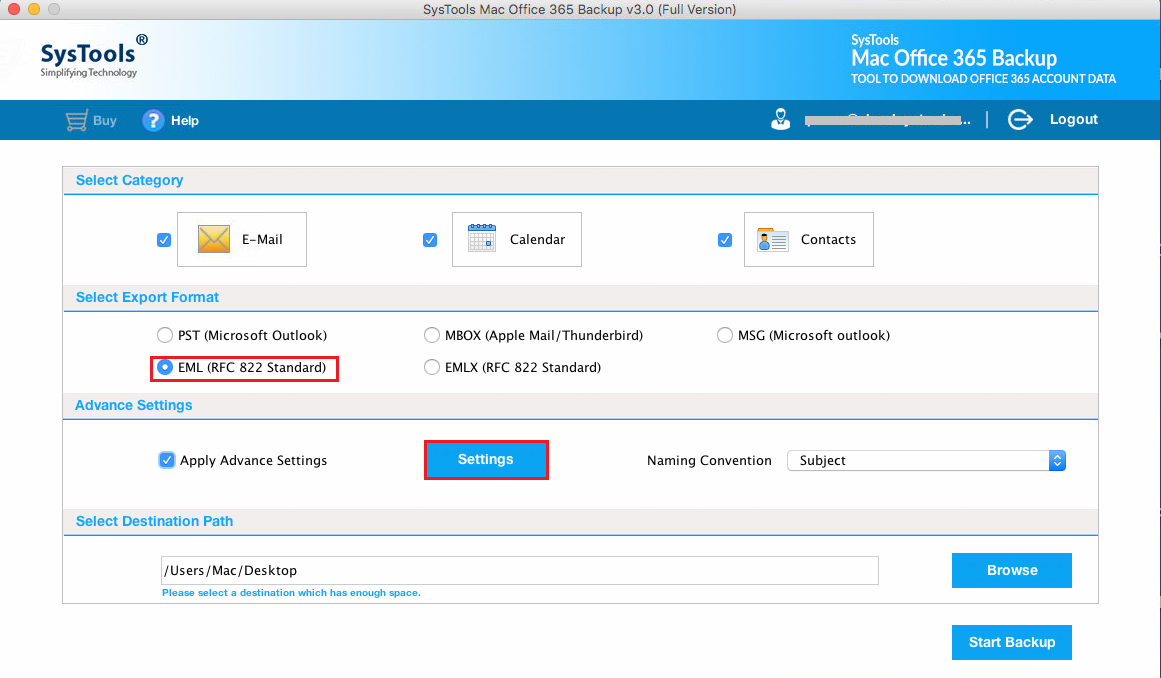Click the 'Select Export Format' heading text
This screenshot has height=678, width=1161.
pos(147,298)
